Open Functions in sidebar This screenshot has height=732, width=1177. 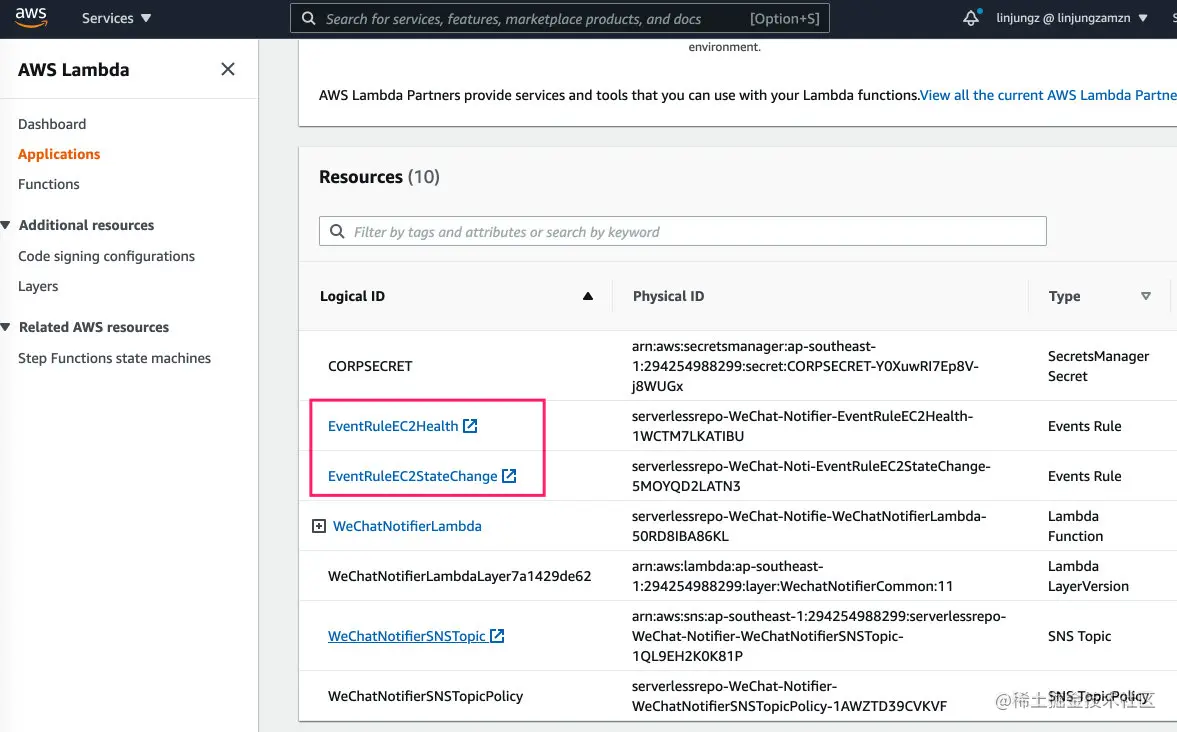click(49, 184)
